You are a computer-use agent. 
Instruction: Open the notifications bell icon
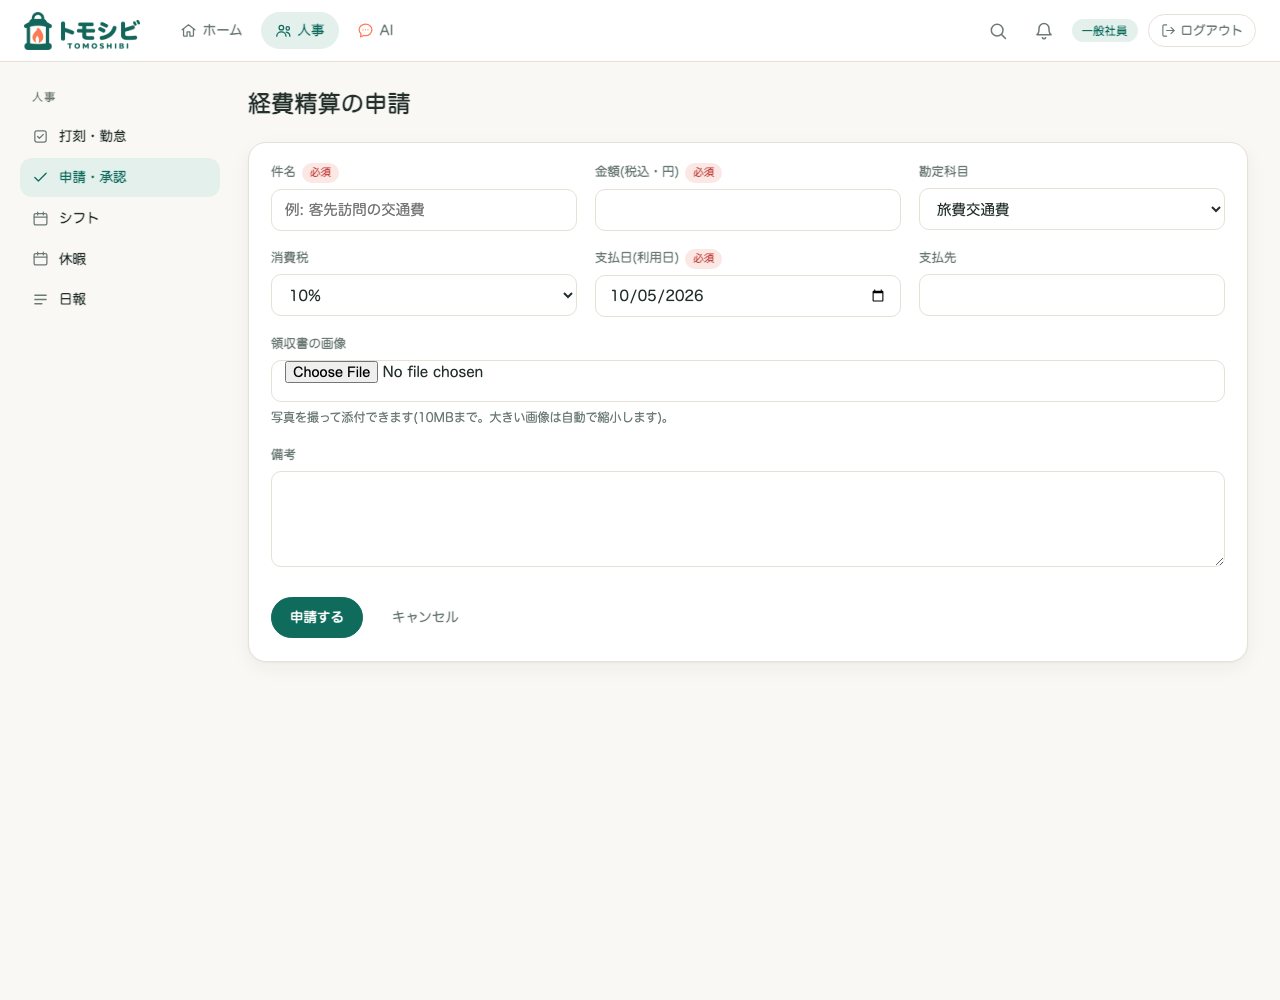(1044, 31)
